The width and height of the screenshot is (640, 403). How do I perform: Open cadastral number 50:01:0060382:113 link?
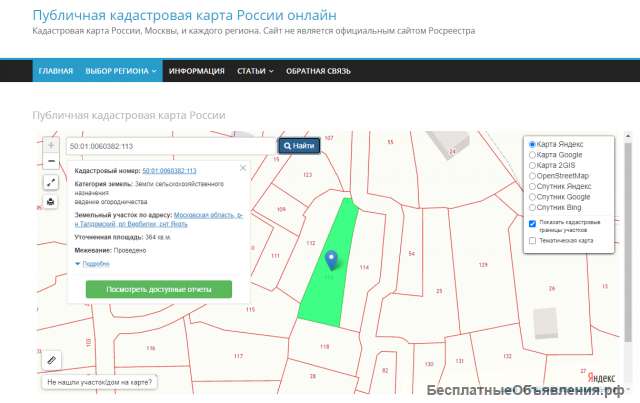tap(169, 171)
